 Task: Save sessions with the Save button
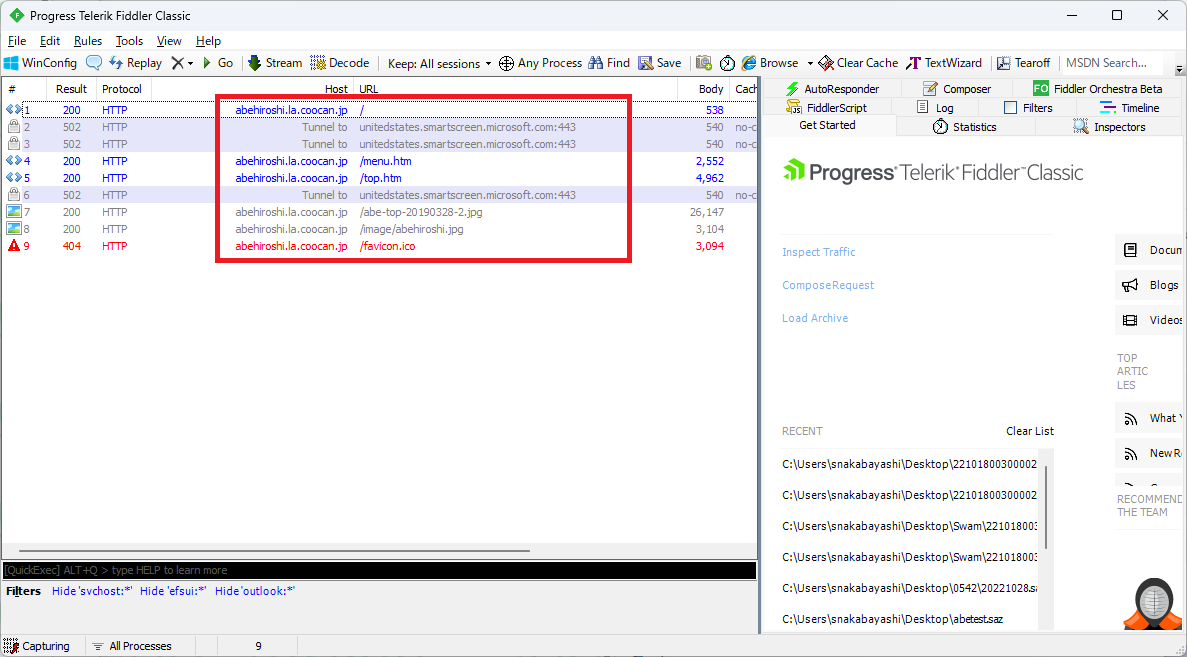(x=660, y=63)
